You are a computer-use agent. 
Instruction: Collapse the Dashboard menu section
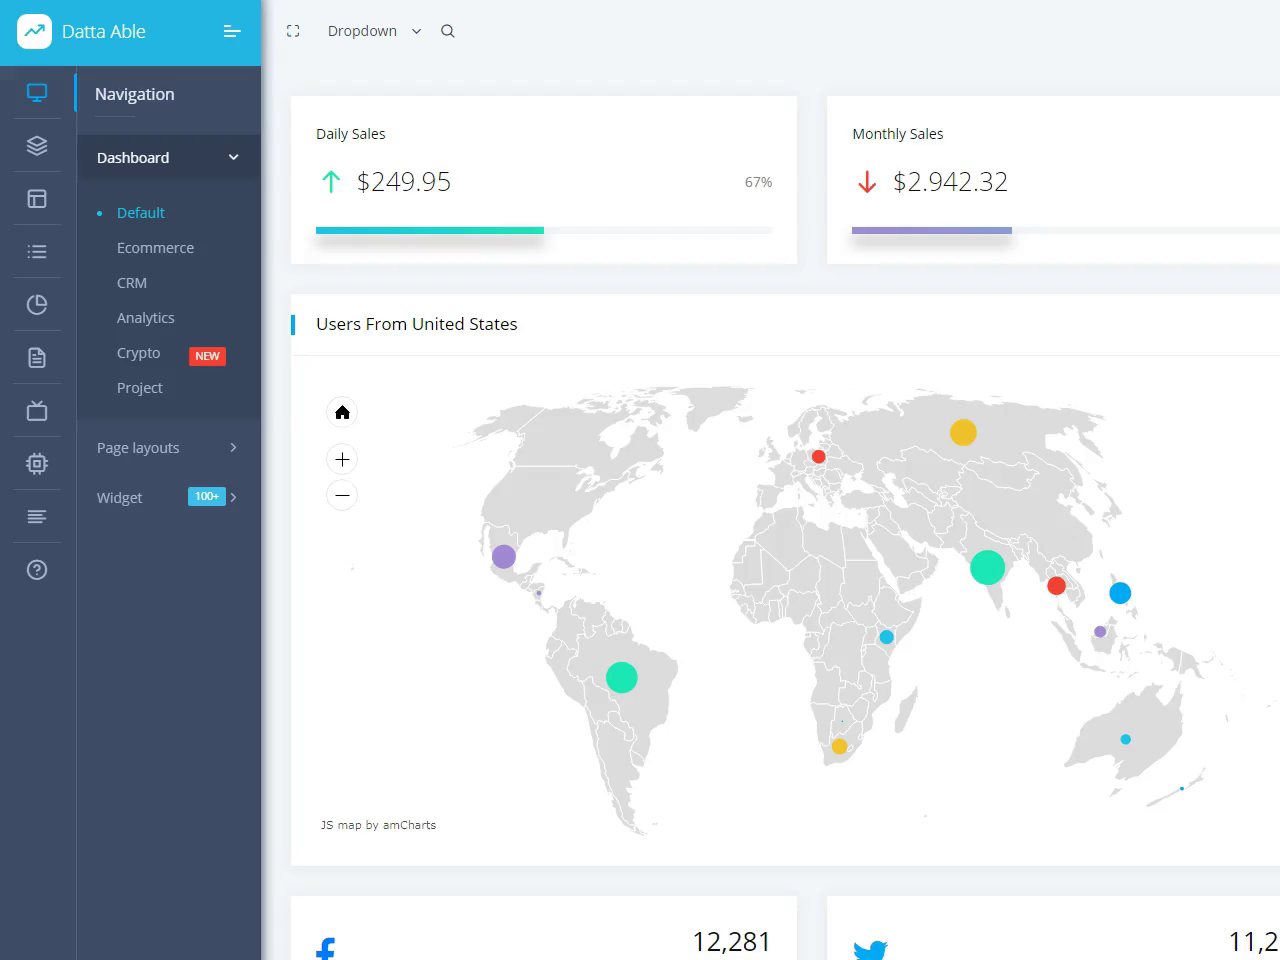point(168,157)
